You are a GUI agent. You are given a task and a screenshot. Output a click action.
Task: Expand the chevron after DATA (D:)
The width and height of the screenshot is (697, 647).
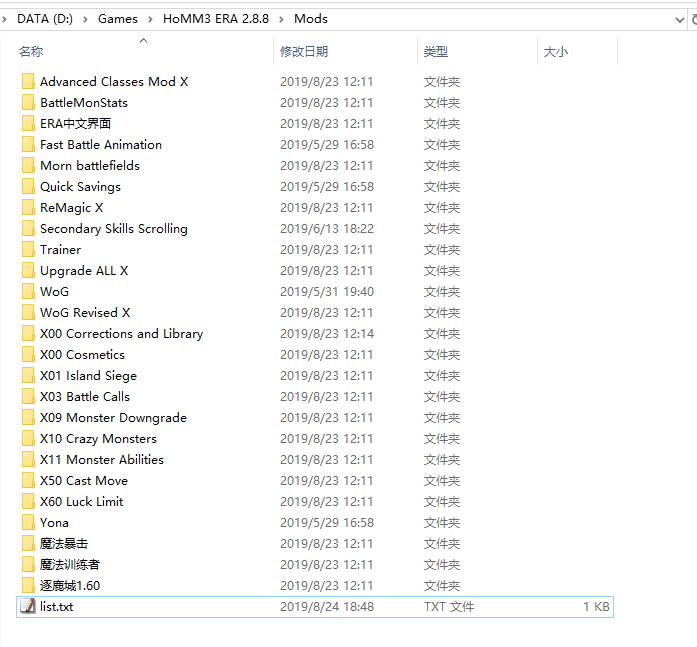(x=85, y=19)
